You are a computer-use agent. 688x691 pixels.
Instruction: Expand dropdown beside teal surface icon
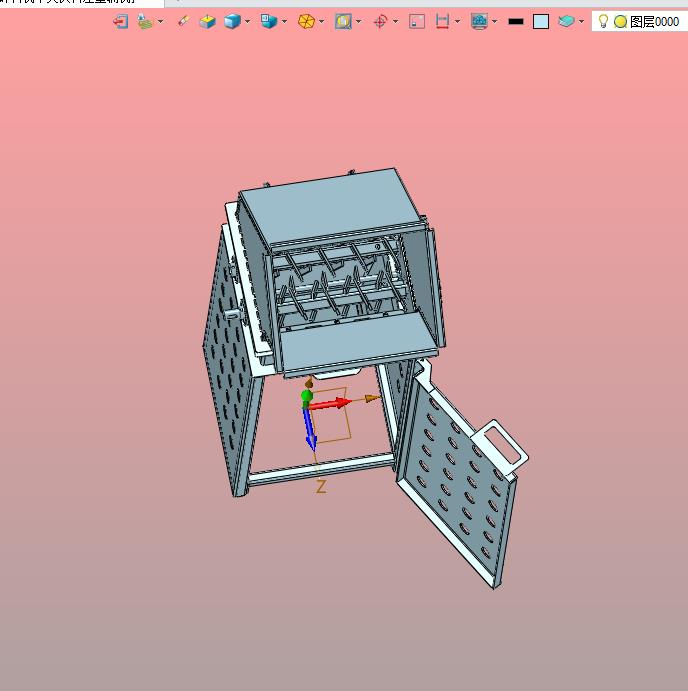click(582, 21)
